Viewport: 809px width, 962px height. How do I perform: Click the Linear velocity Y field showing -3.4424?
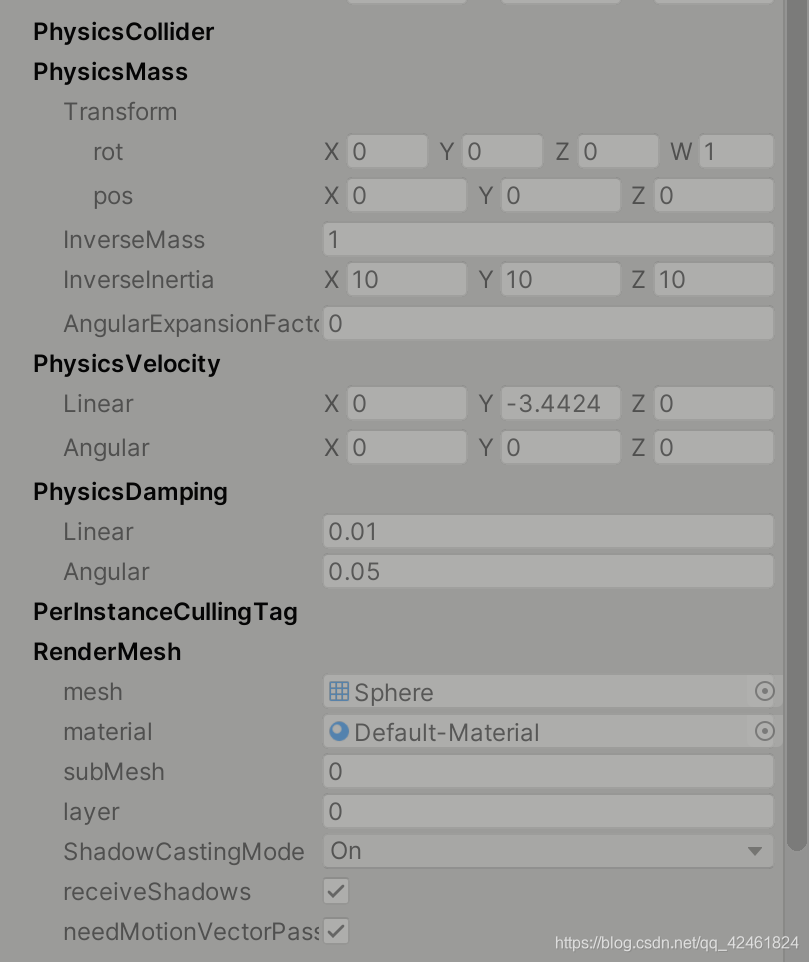[560, 403]
